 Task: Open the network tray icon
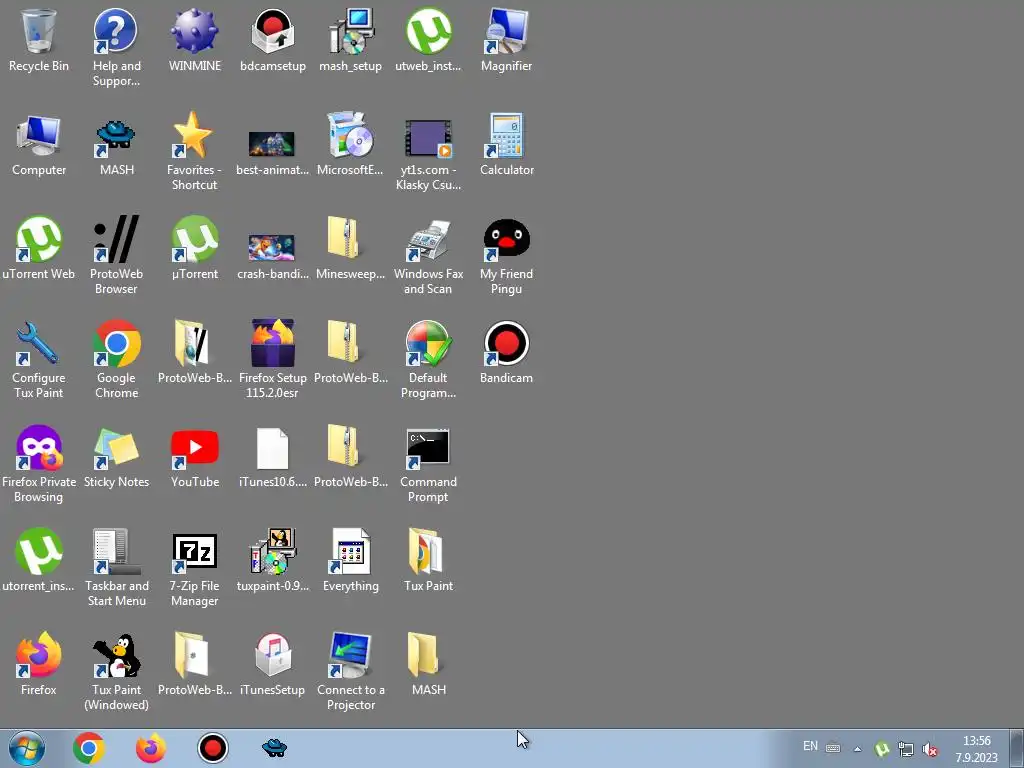[x=906, y=749]
